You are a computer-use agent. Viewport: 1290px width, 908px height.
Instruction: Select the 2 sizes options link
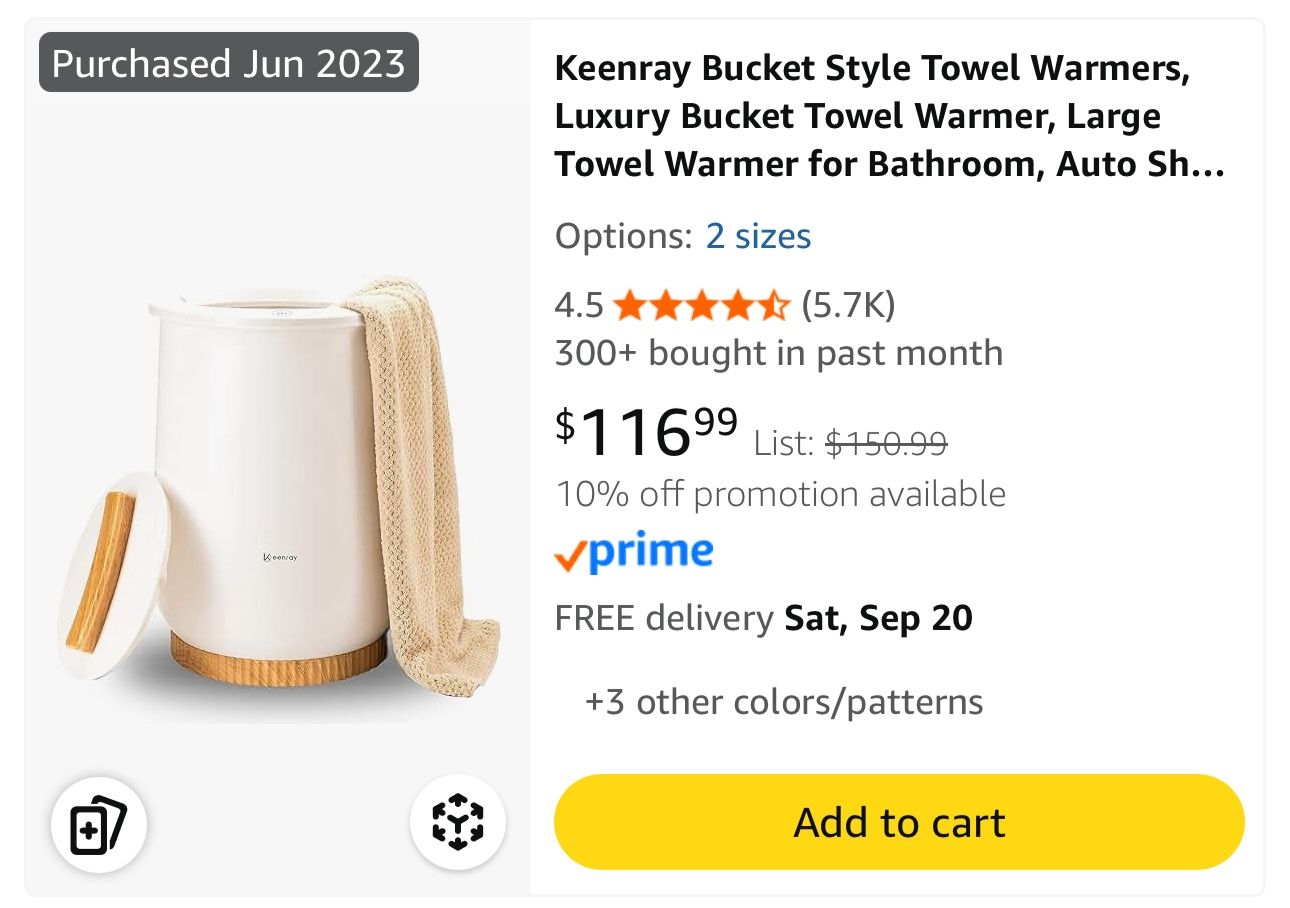(x=758, y=236)
